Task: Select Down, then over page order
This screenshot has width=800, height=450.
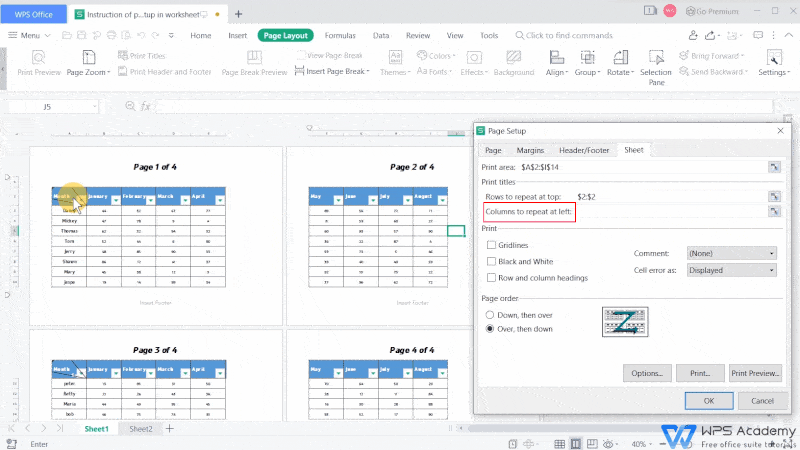Action: 490,315
